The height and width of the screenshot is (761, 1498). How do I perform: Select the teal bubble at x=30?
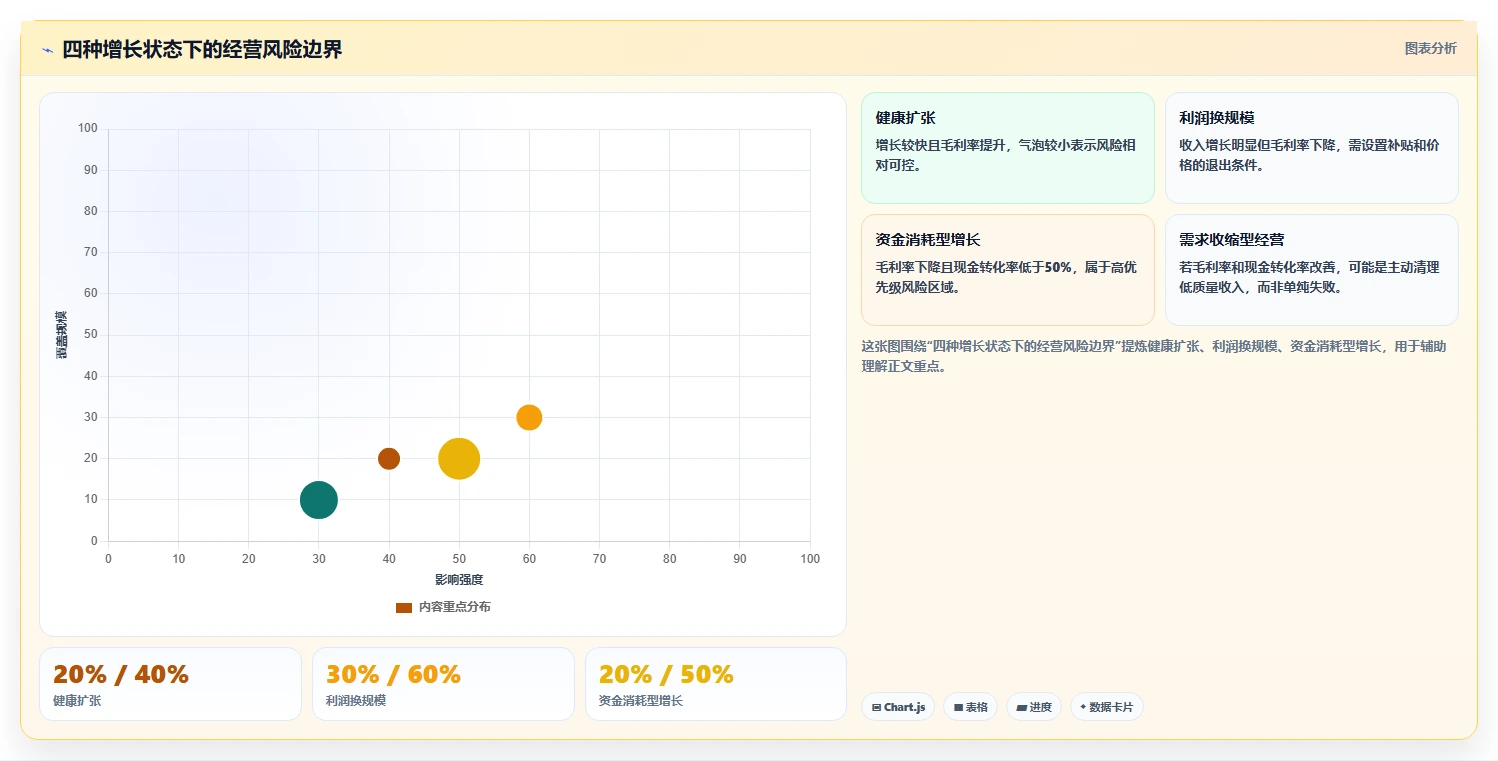coord(319,500)
